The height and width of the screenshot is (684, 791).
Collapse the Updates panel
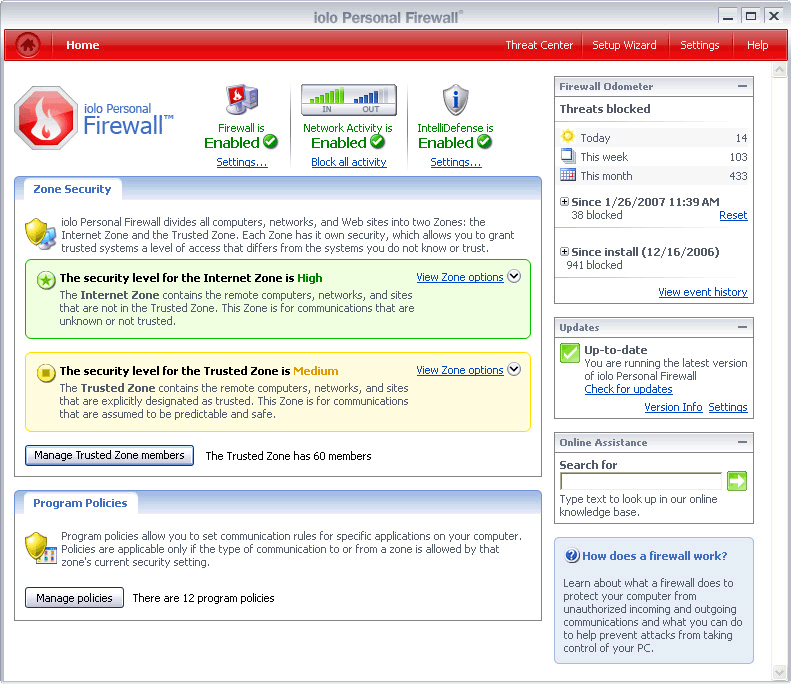tap(742, 327)
